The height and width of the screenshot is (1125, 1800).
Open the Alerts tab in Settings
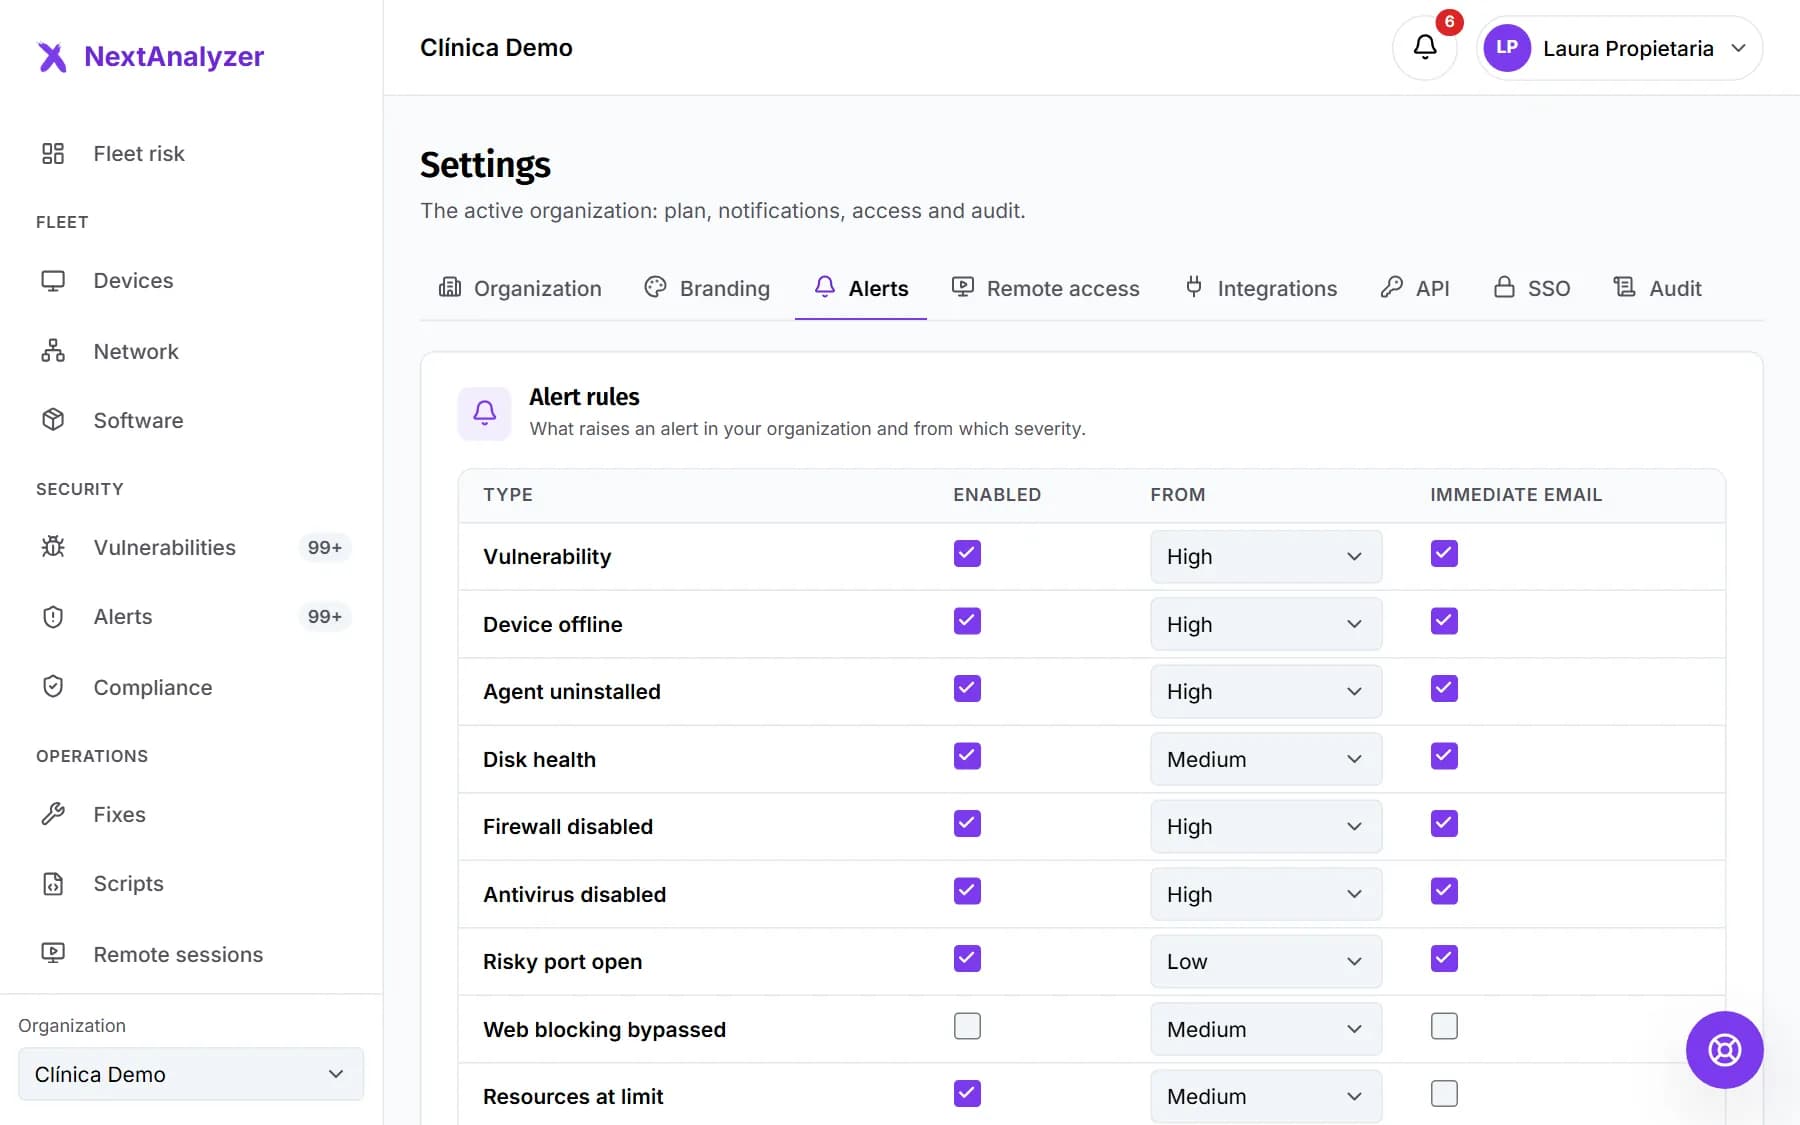pos(861,288)
